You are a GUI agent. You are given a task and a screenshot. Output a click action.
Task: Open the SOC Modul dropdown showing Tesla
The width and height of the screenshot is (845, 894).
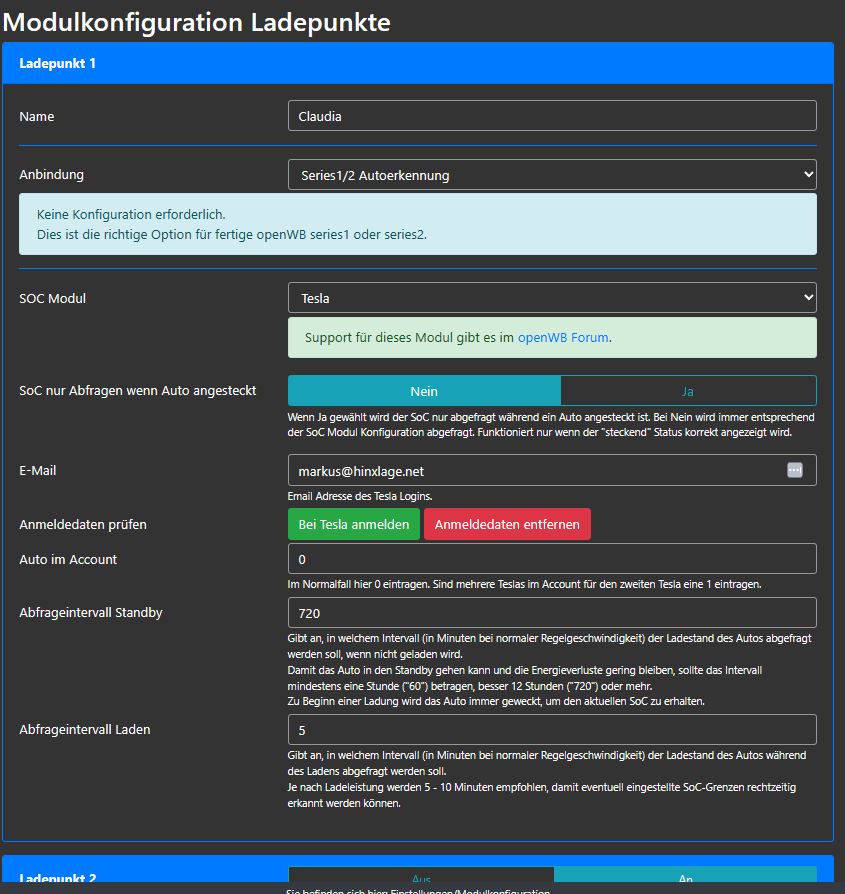coord(552,298)
